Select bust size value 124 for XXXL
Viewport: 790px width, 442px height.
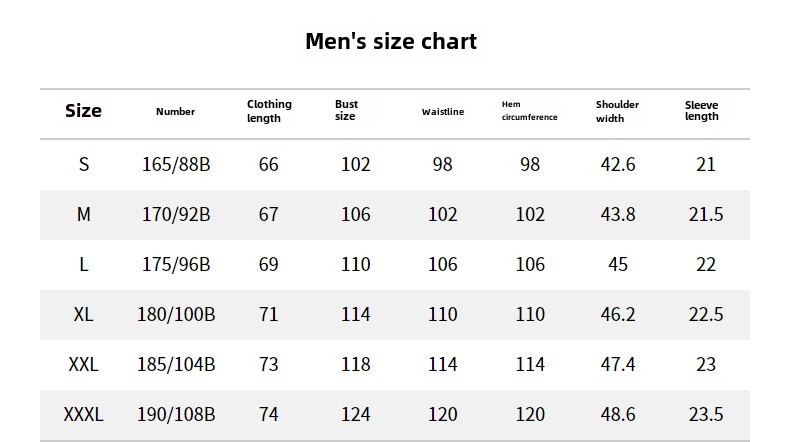(x=355, y=414)
